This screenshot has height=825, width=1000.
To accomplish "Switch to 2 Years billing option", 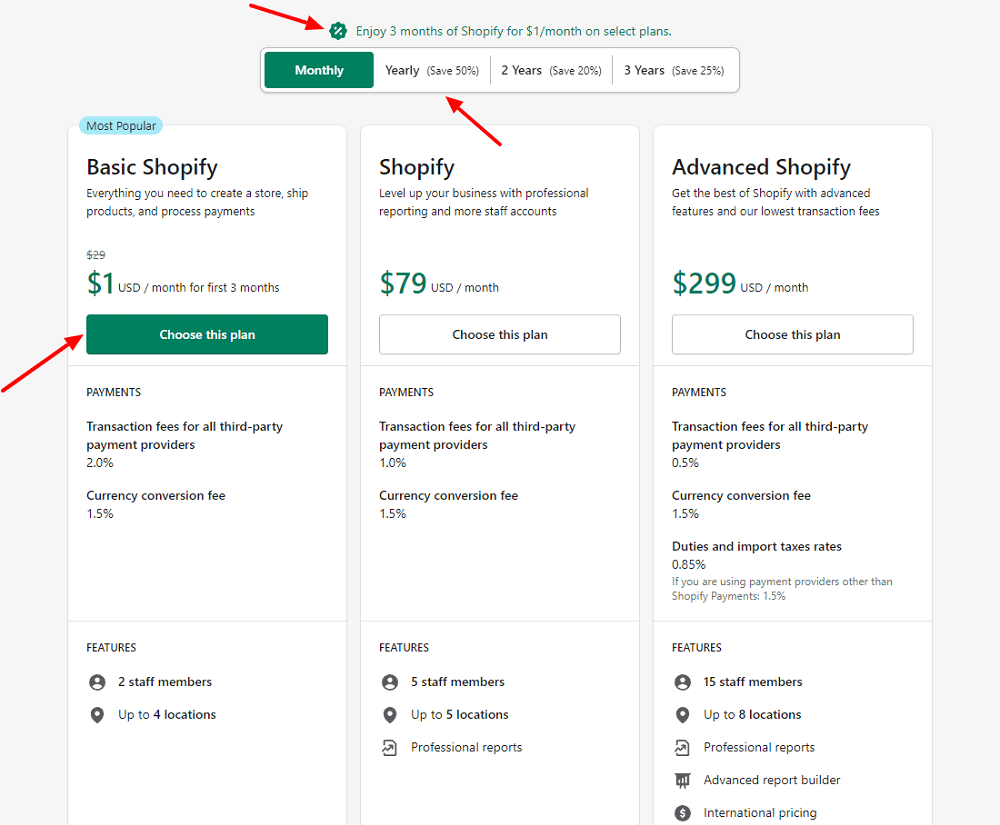I will coord(551,70).
